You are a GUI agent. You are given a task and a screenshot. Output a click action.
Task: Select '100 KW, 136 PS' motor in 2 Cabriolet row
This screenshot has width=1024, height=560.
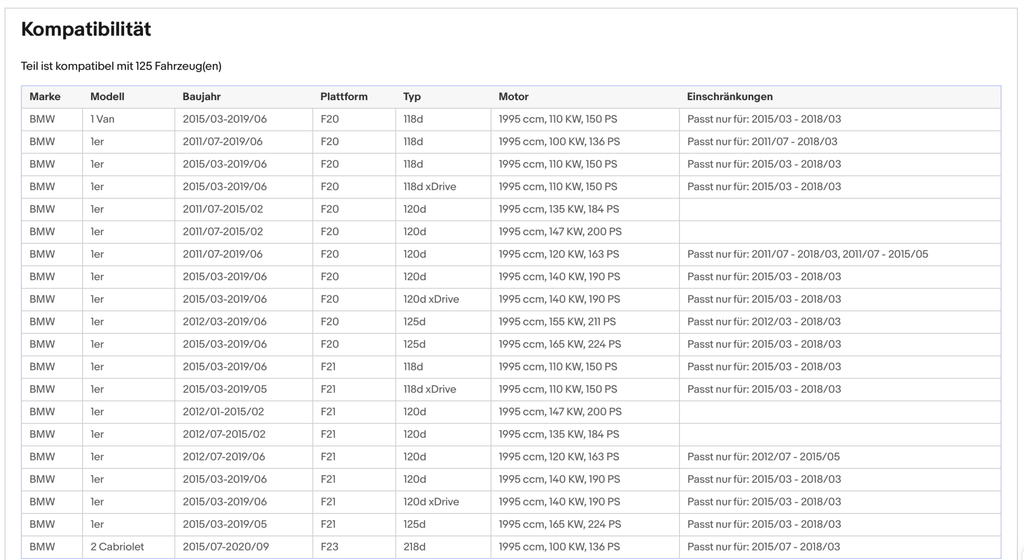pos(559,546)
